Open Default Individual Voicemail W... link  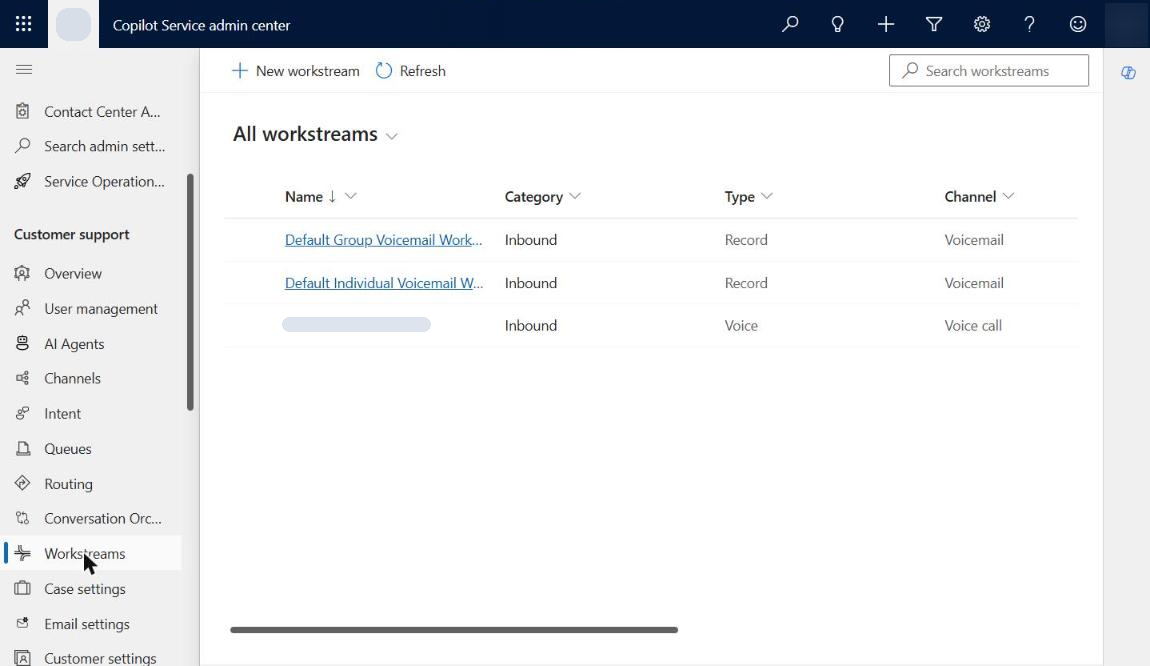384,283
